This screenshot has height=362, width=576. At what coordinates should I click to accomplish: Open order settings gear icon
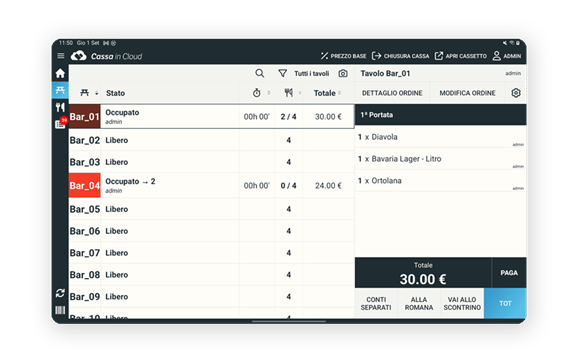point(516,93)
